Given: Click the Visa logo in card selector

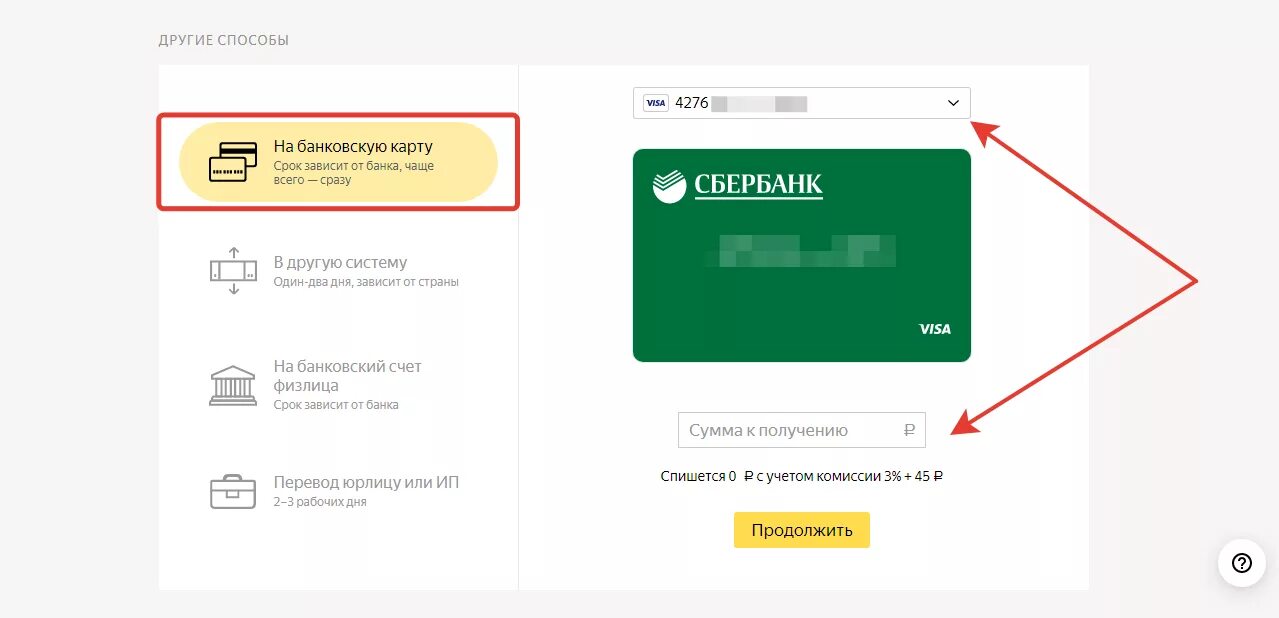Looking at the screenshot, I should pos(655,103).
